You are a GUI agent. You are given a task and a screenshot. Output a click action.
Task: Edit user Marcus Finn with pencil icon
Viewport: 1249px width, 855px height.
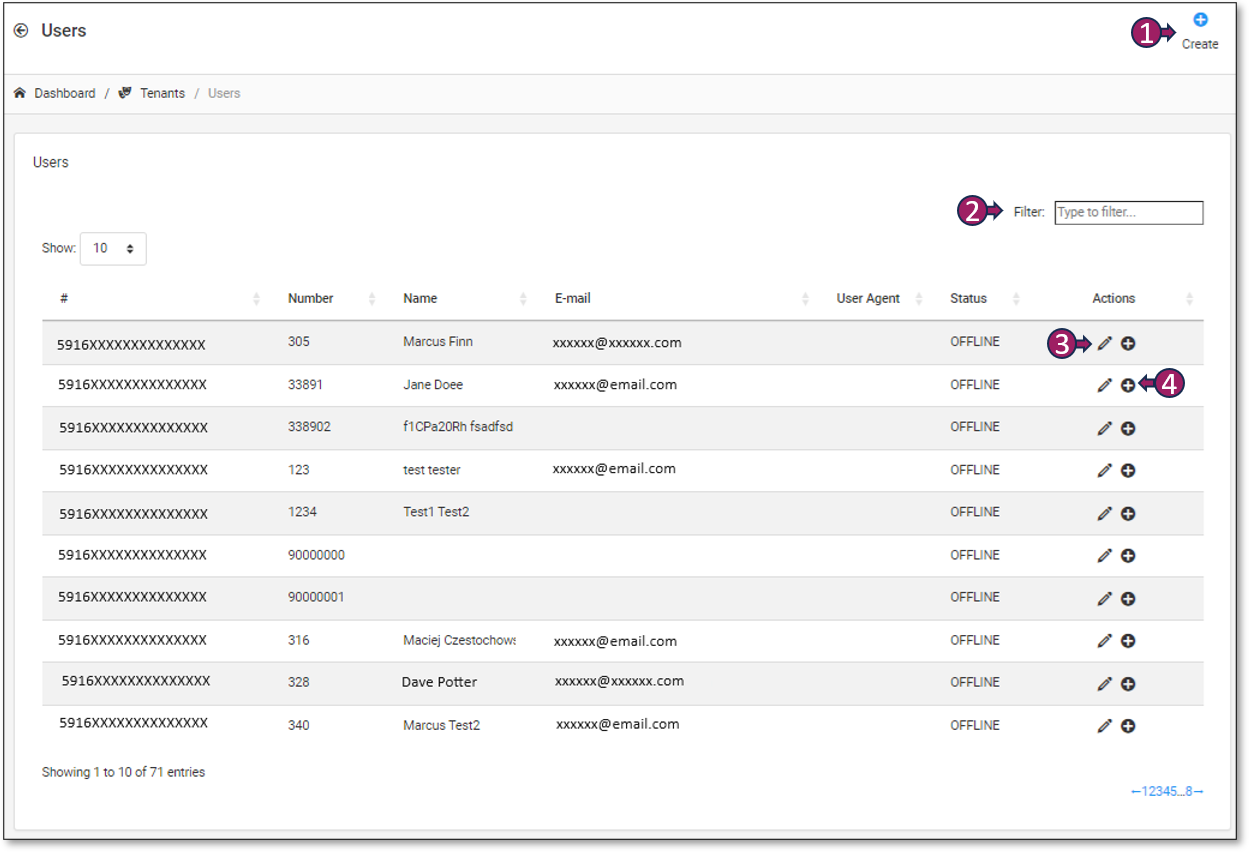[x=1104, y=344]
